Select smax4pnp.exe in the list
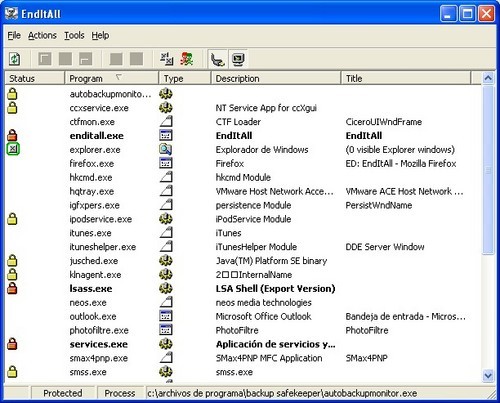The image size is (500, 403). tap(99, 358)
